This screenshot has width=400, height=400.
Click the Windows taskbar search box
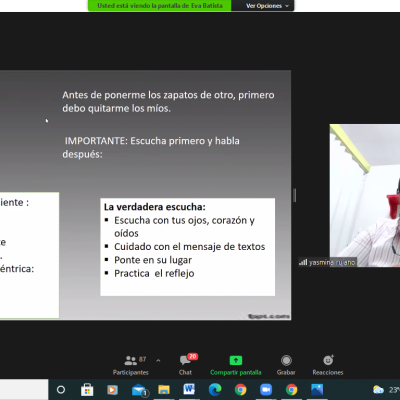24,389
